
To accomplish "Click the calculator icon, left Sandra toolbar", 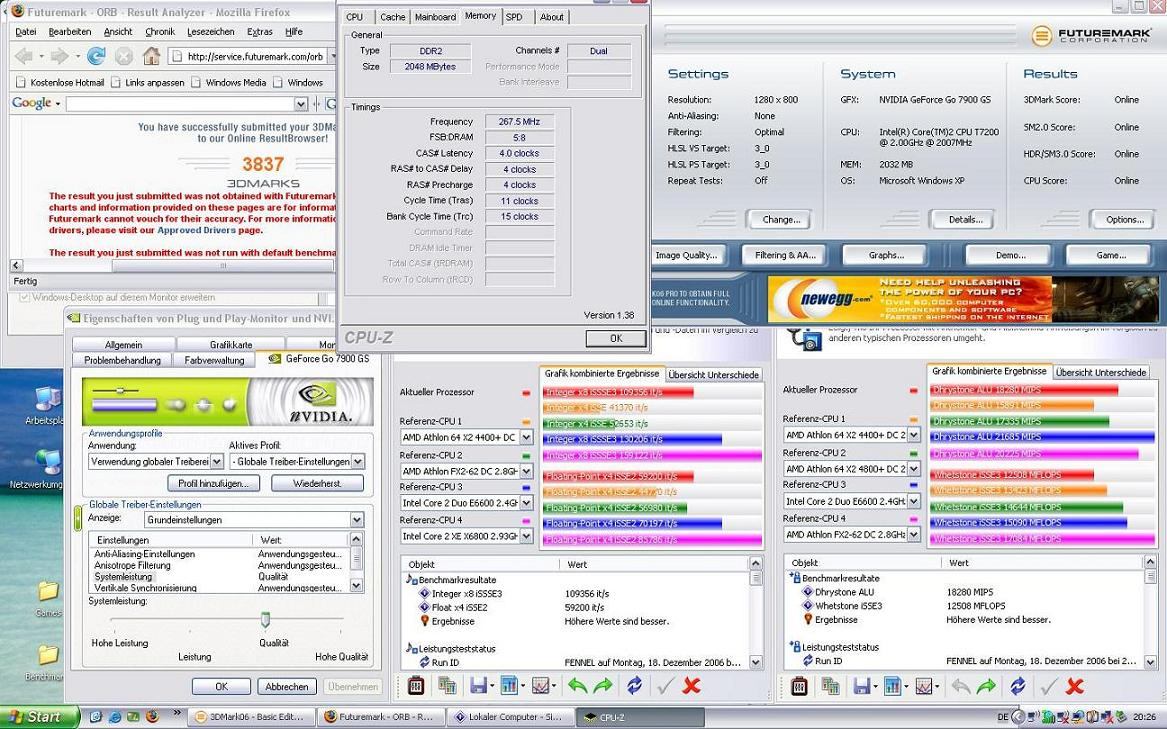I will [416, 685].
